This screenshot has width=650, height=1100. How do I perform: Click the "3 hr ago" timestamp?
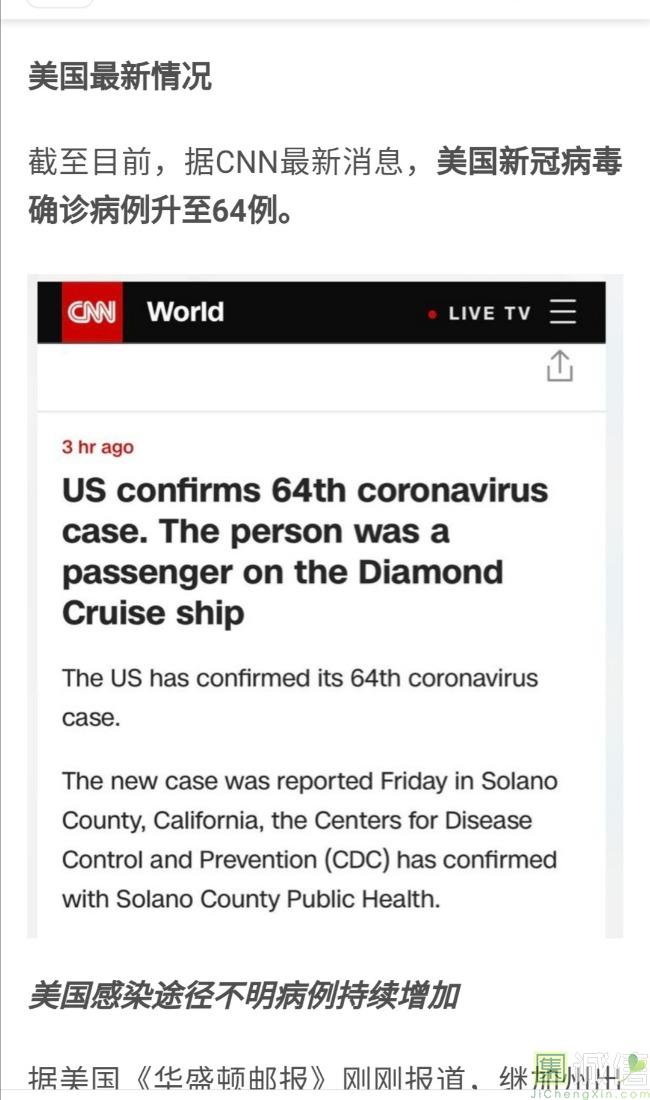coord(97,447)
